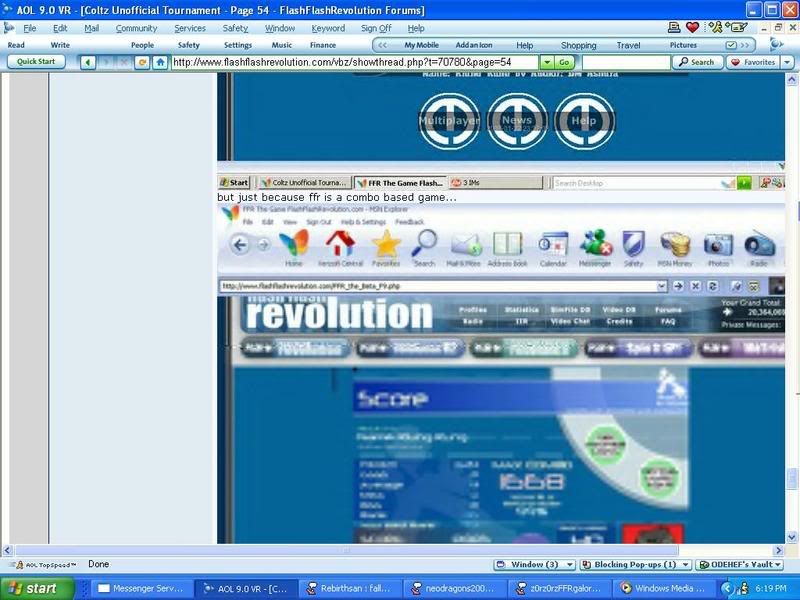Image resolution: width=800 pixels, height=600 pixels.
Task: Click the AOL logo in the menu bar
Action: point(8,28)
